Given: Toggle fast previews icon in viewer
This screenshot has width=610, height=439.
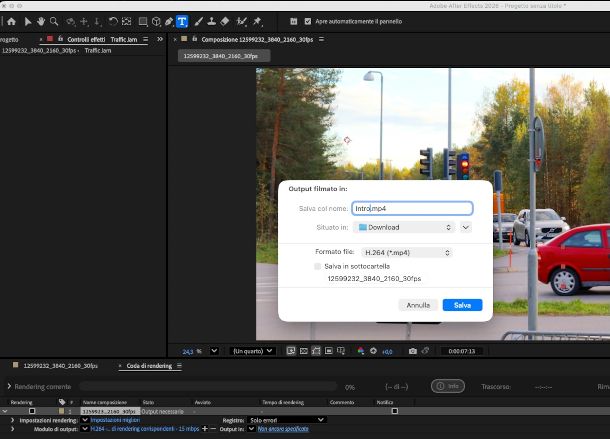Looking at the screenshot, I should 291,351.
